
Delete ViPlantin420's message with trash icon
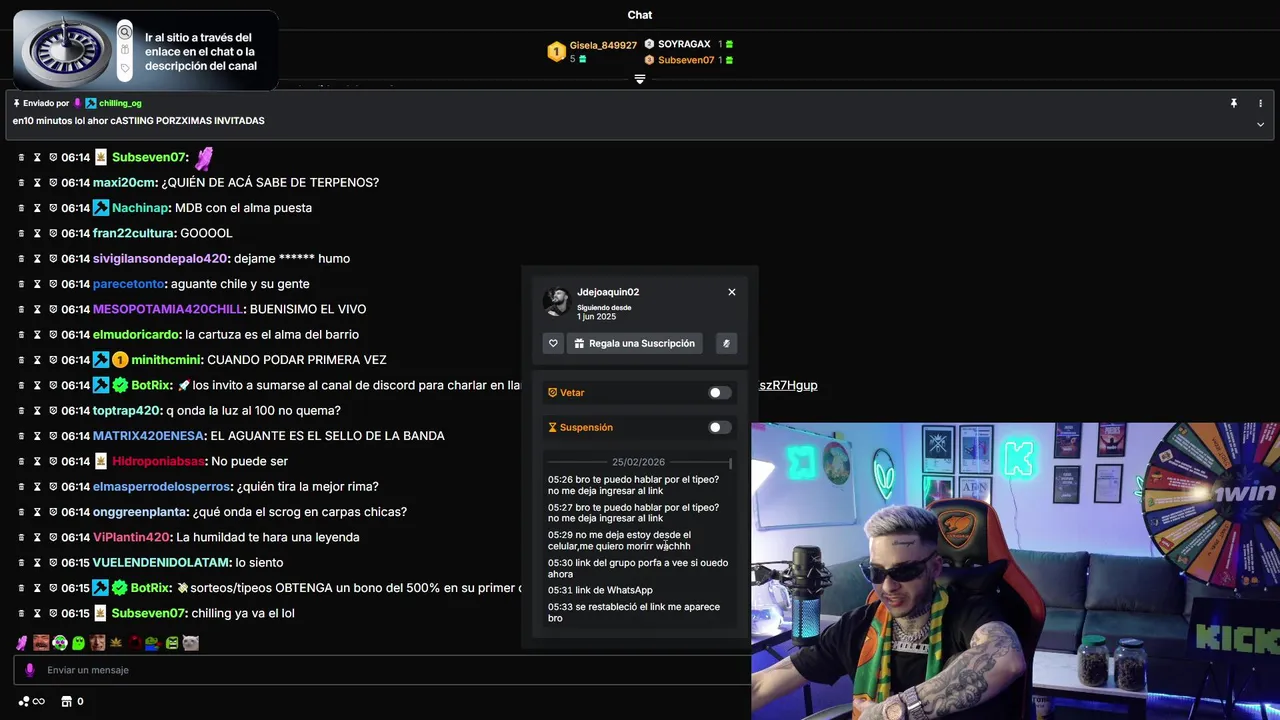pos(21,537)
